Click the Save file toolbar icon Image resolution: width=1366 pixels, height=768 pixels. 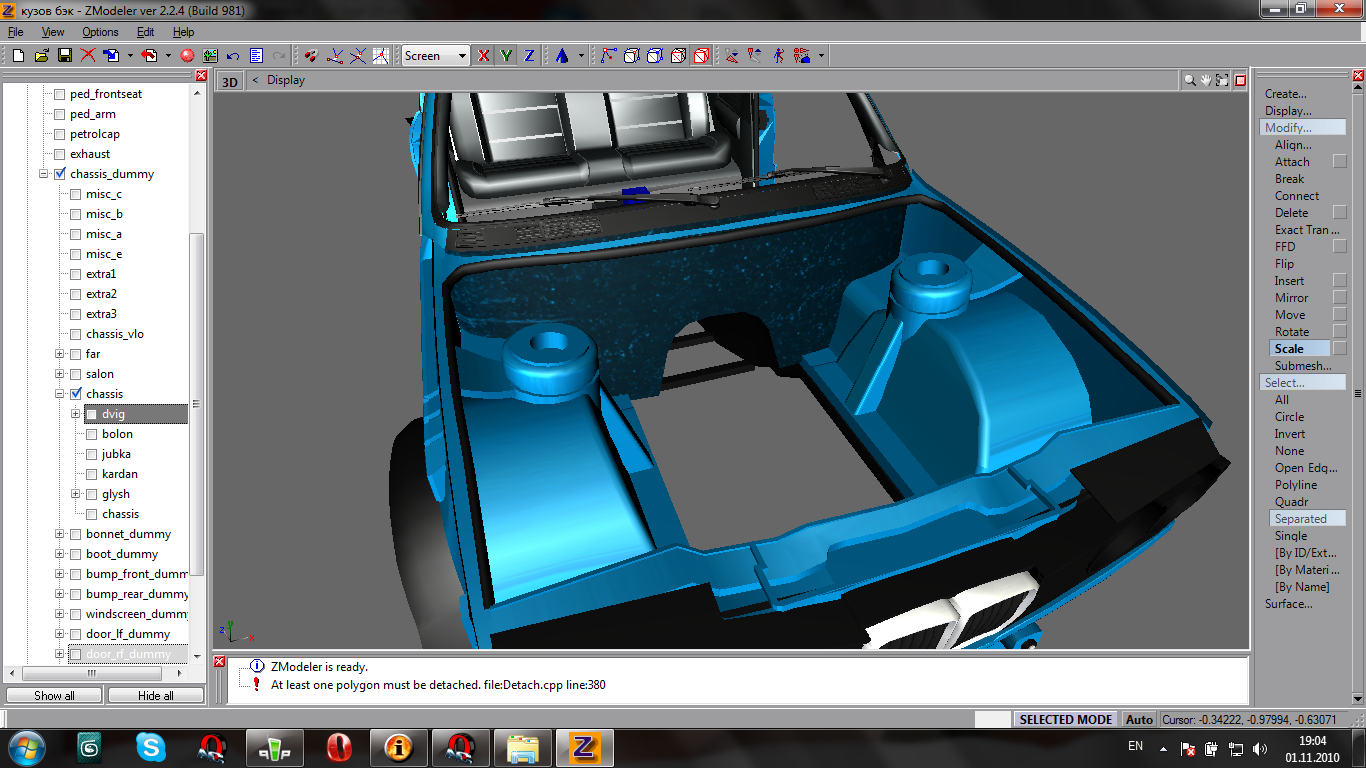coord(64,56)
